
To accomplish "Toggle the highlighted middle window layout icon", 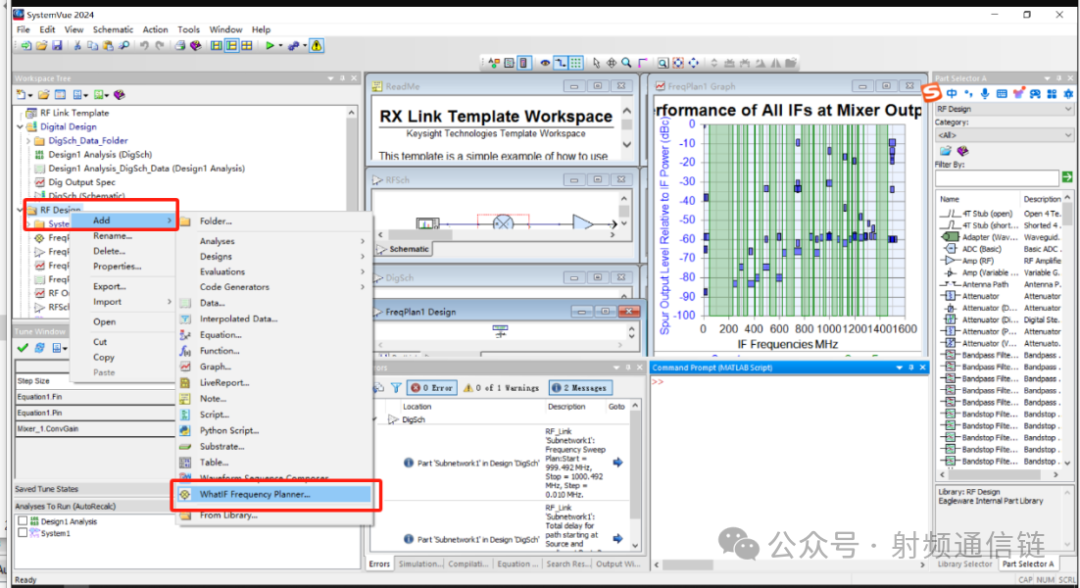I will [231, 45].
